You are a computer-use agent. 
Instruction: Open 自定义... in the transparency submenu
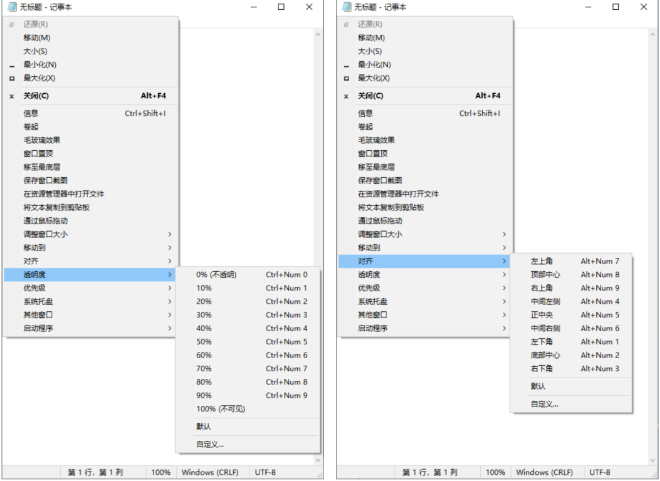click(x=210, y=444)
